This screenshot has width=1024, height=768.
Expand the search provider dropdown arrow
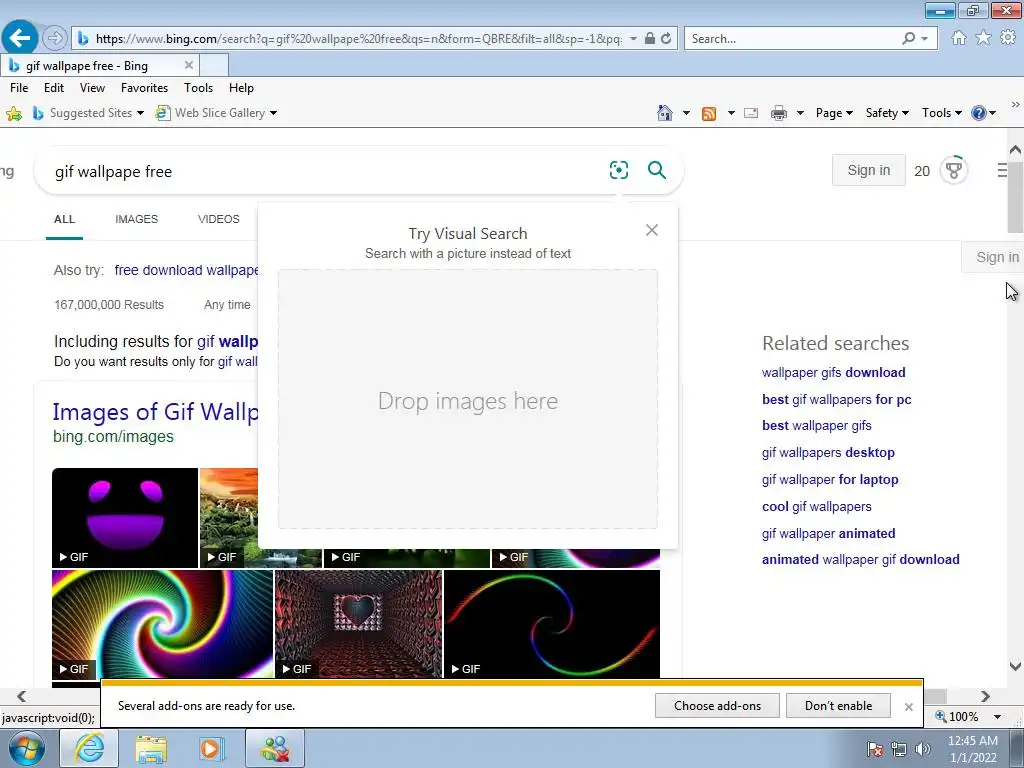925,39
